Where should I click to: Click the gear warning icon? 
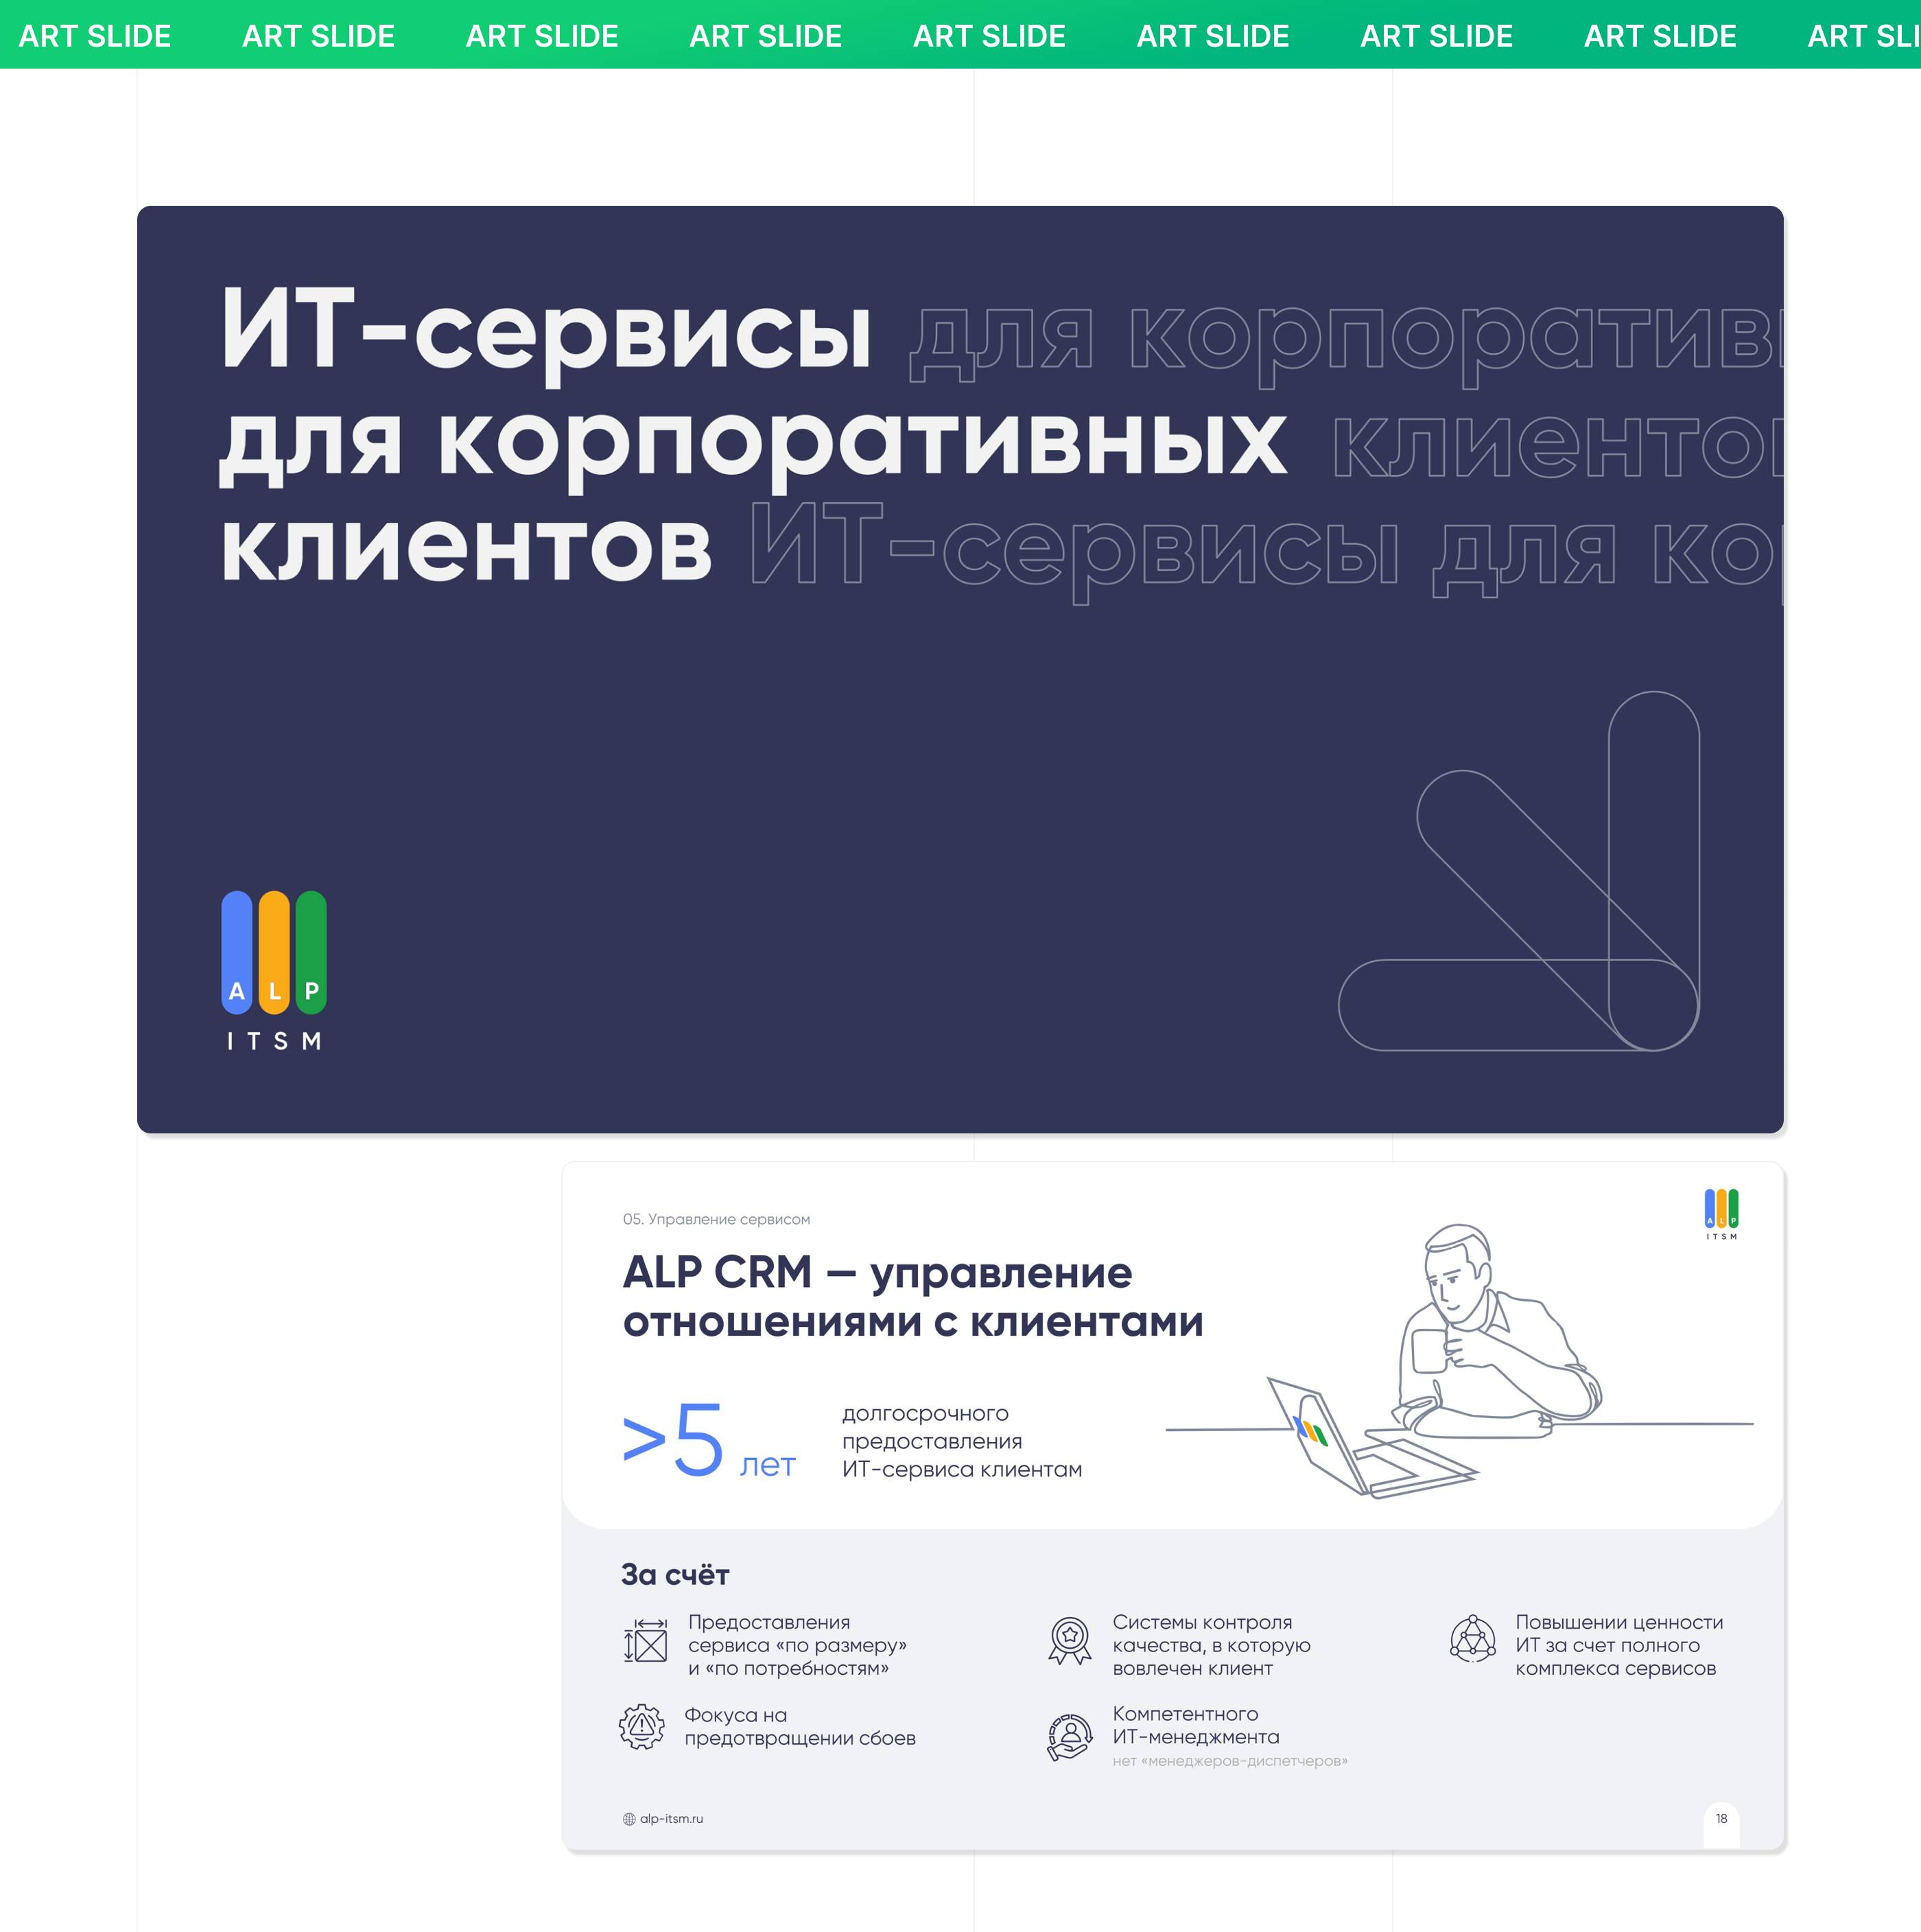pyautogui.click(x=641, y=1726)
